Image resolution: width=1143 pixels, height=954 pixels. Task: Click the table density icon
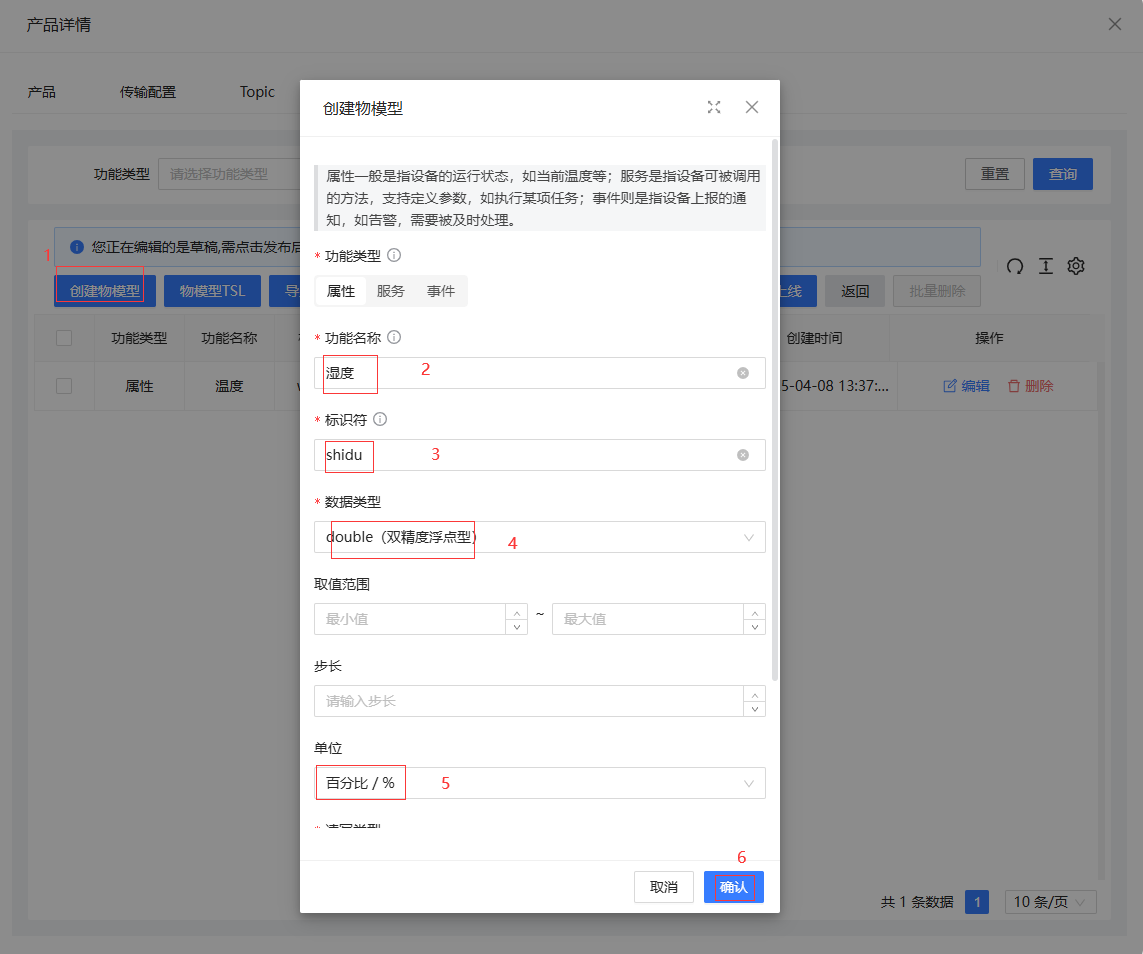[1045, 266]
